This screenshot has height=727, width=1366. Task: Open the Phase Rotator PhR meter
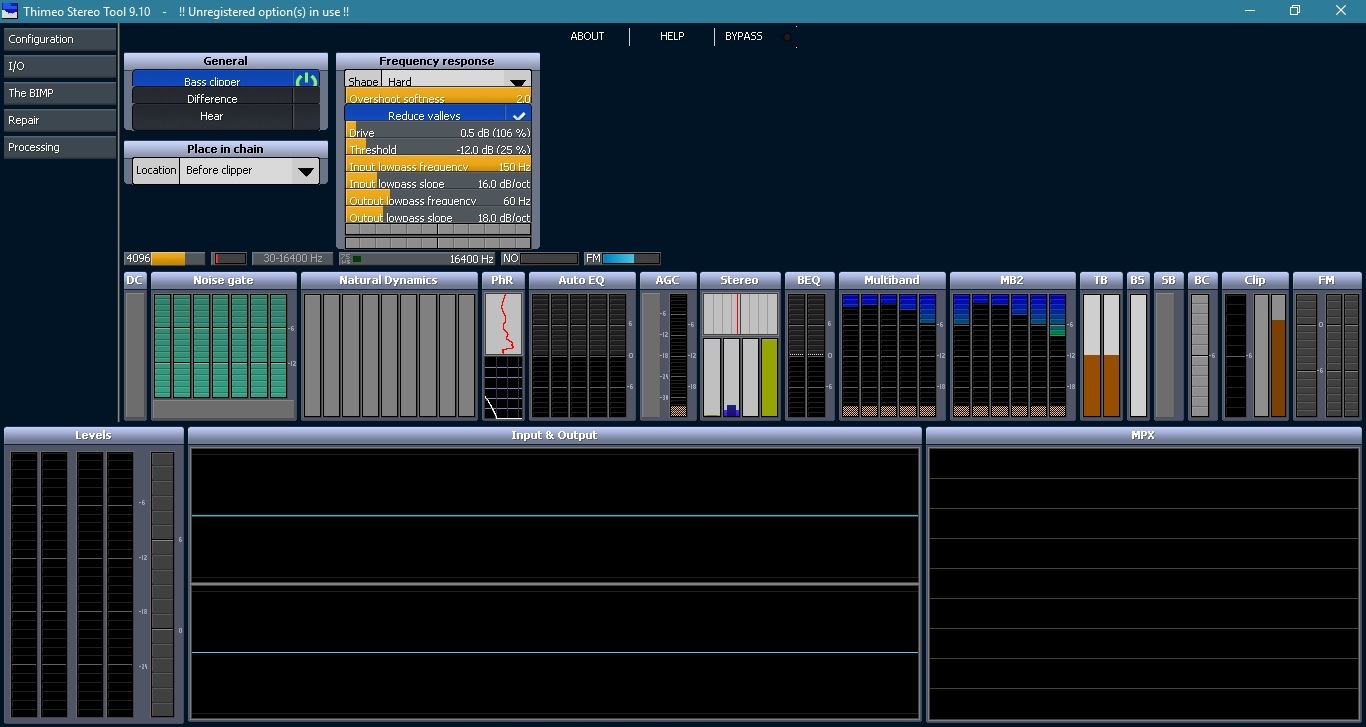pos(503,346)
